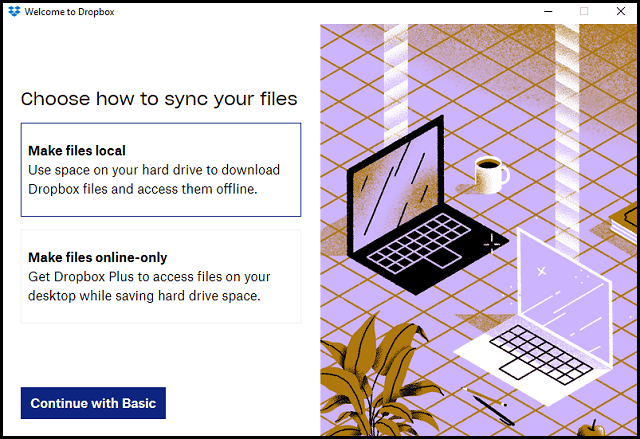
Task: Click the disabled maximize window button
Action: [x=584, y=11]
